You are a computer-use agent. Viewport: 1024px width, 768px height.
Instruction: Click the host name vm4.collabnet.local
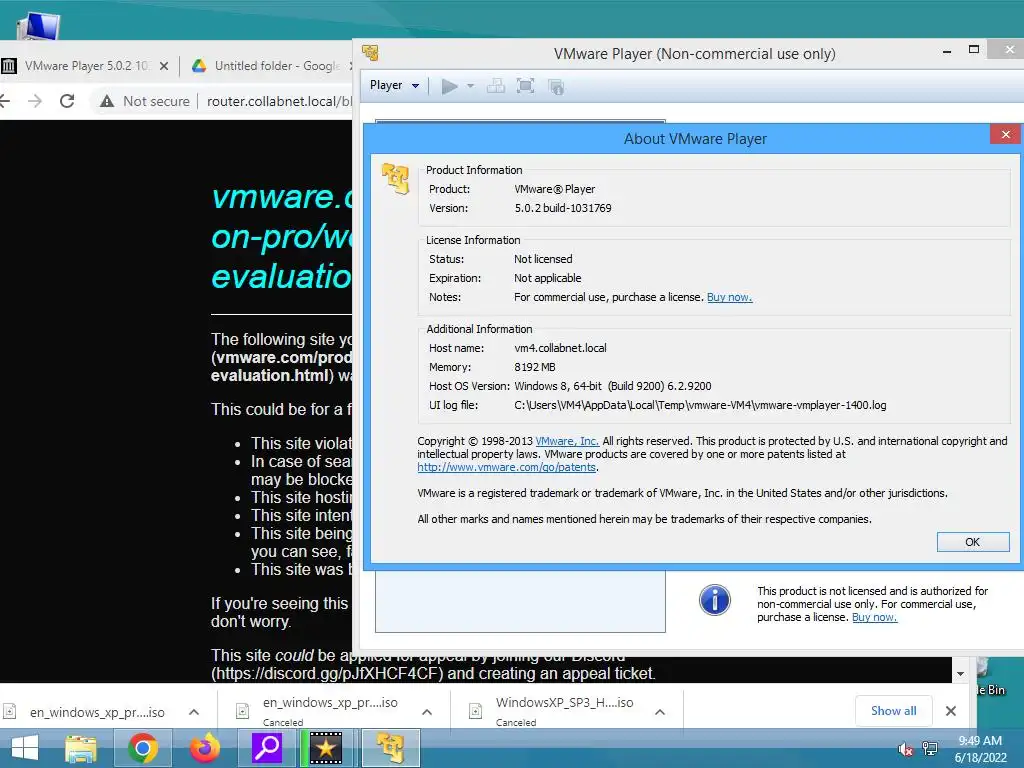(x=560, y=348)
